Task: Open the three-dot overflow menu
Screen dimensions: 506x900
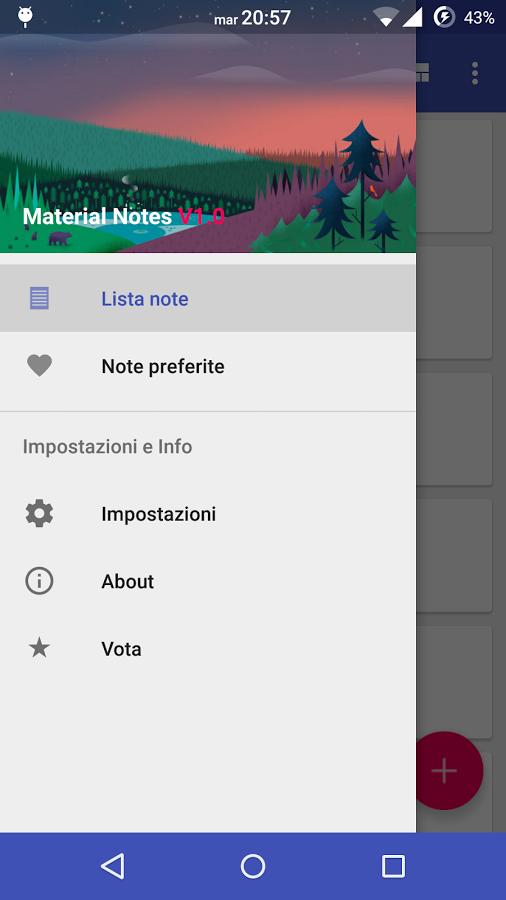Action: 475,73
